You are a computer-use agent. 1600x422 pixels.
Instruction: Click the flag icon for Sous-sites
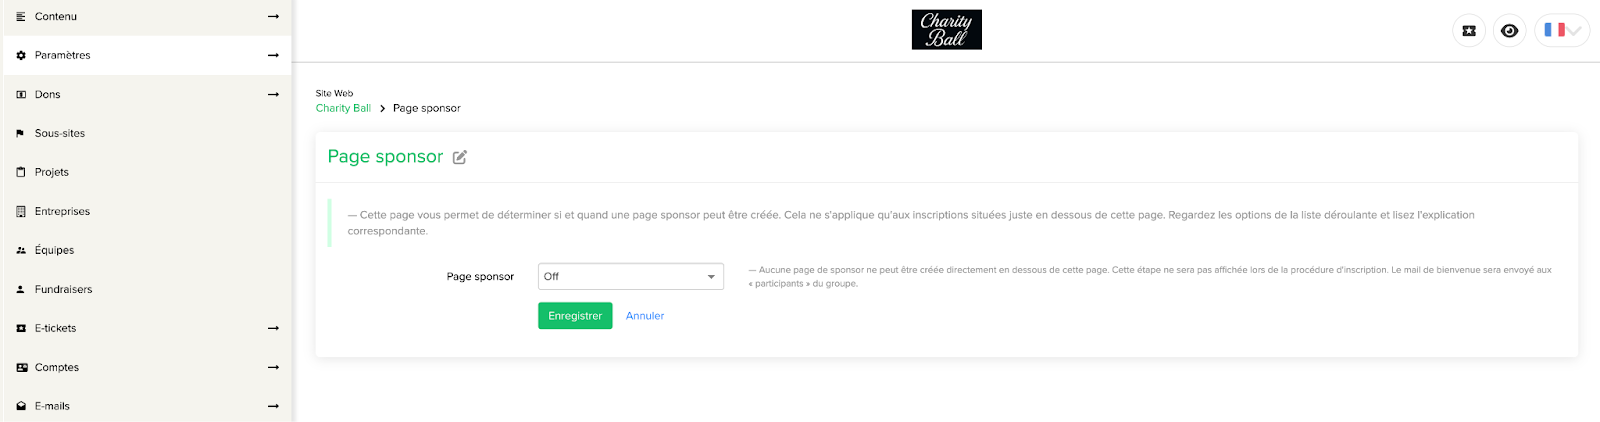[21, 134]
